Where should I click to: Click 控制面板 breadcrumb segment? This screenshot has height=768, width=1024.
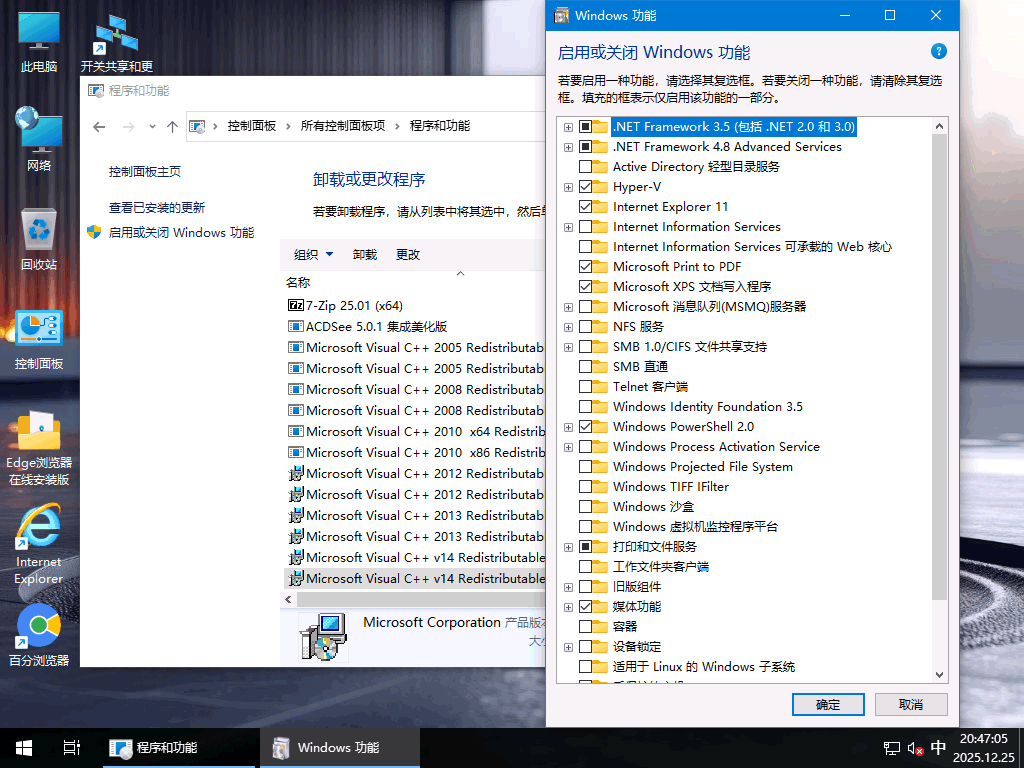click(x=251, y=126)
